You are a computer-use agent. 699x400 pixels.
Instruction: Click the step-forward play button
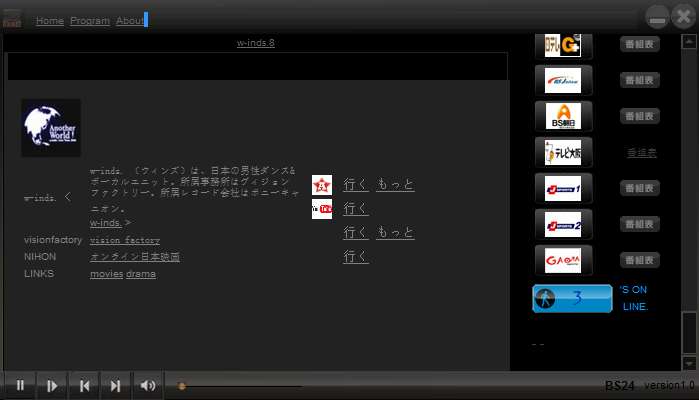tap(52, 385)
